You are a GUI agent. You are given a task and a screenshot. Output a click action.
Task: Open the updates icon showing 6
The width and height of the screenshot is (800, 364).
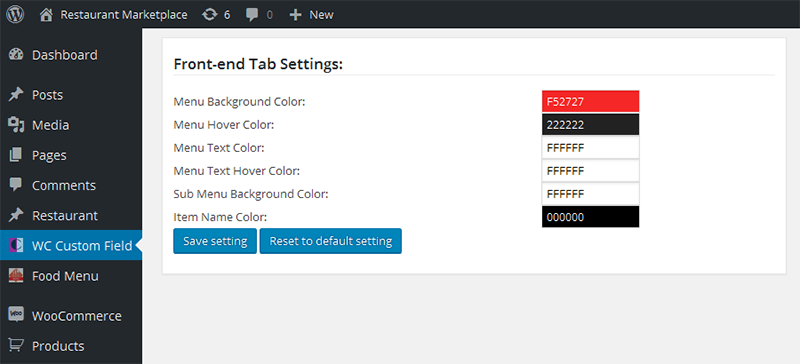pyautogui.click(x=209, y=15)
